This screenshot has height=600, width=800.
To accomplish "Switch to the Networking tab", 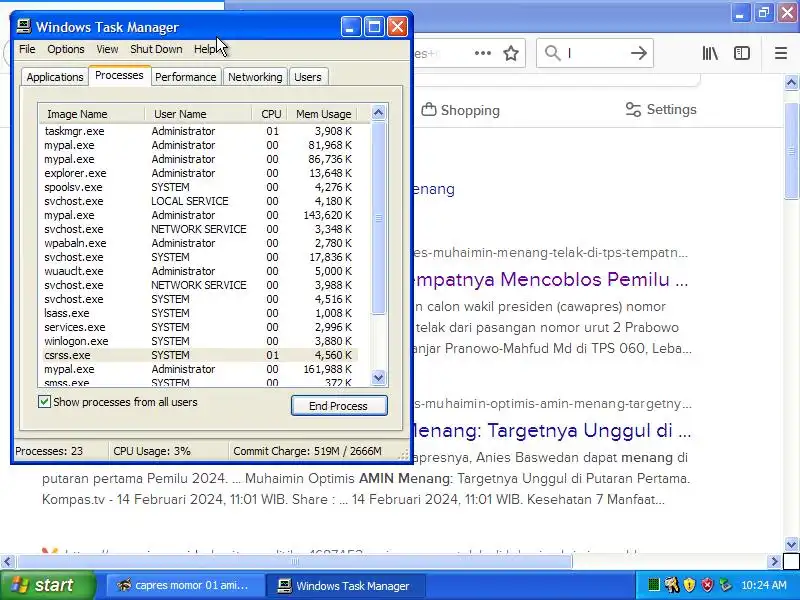I will click(255, 77).
